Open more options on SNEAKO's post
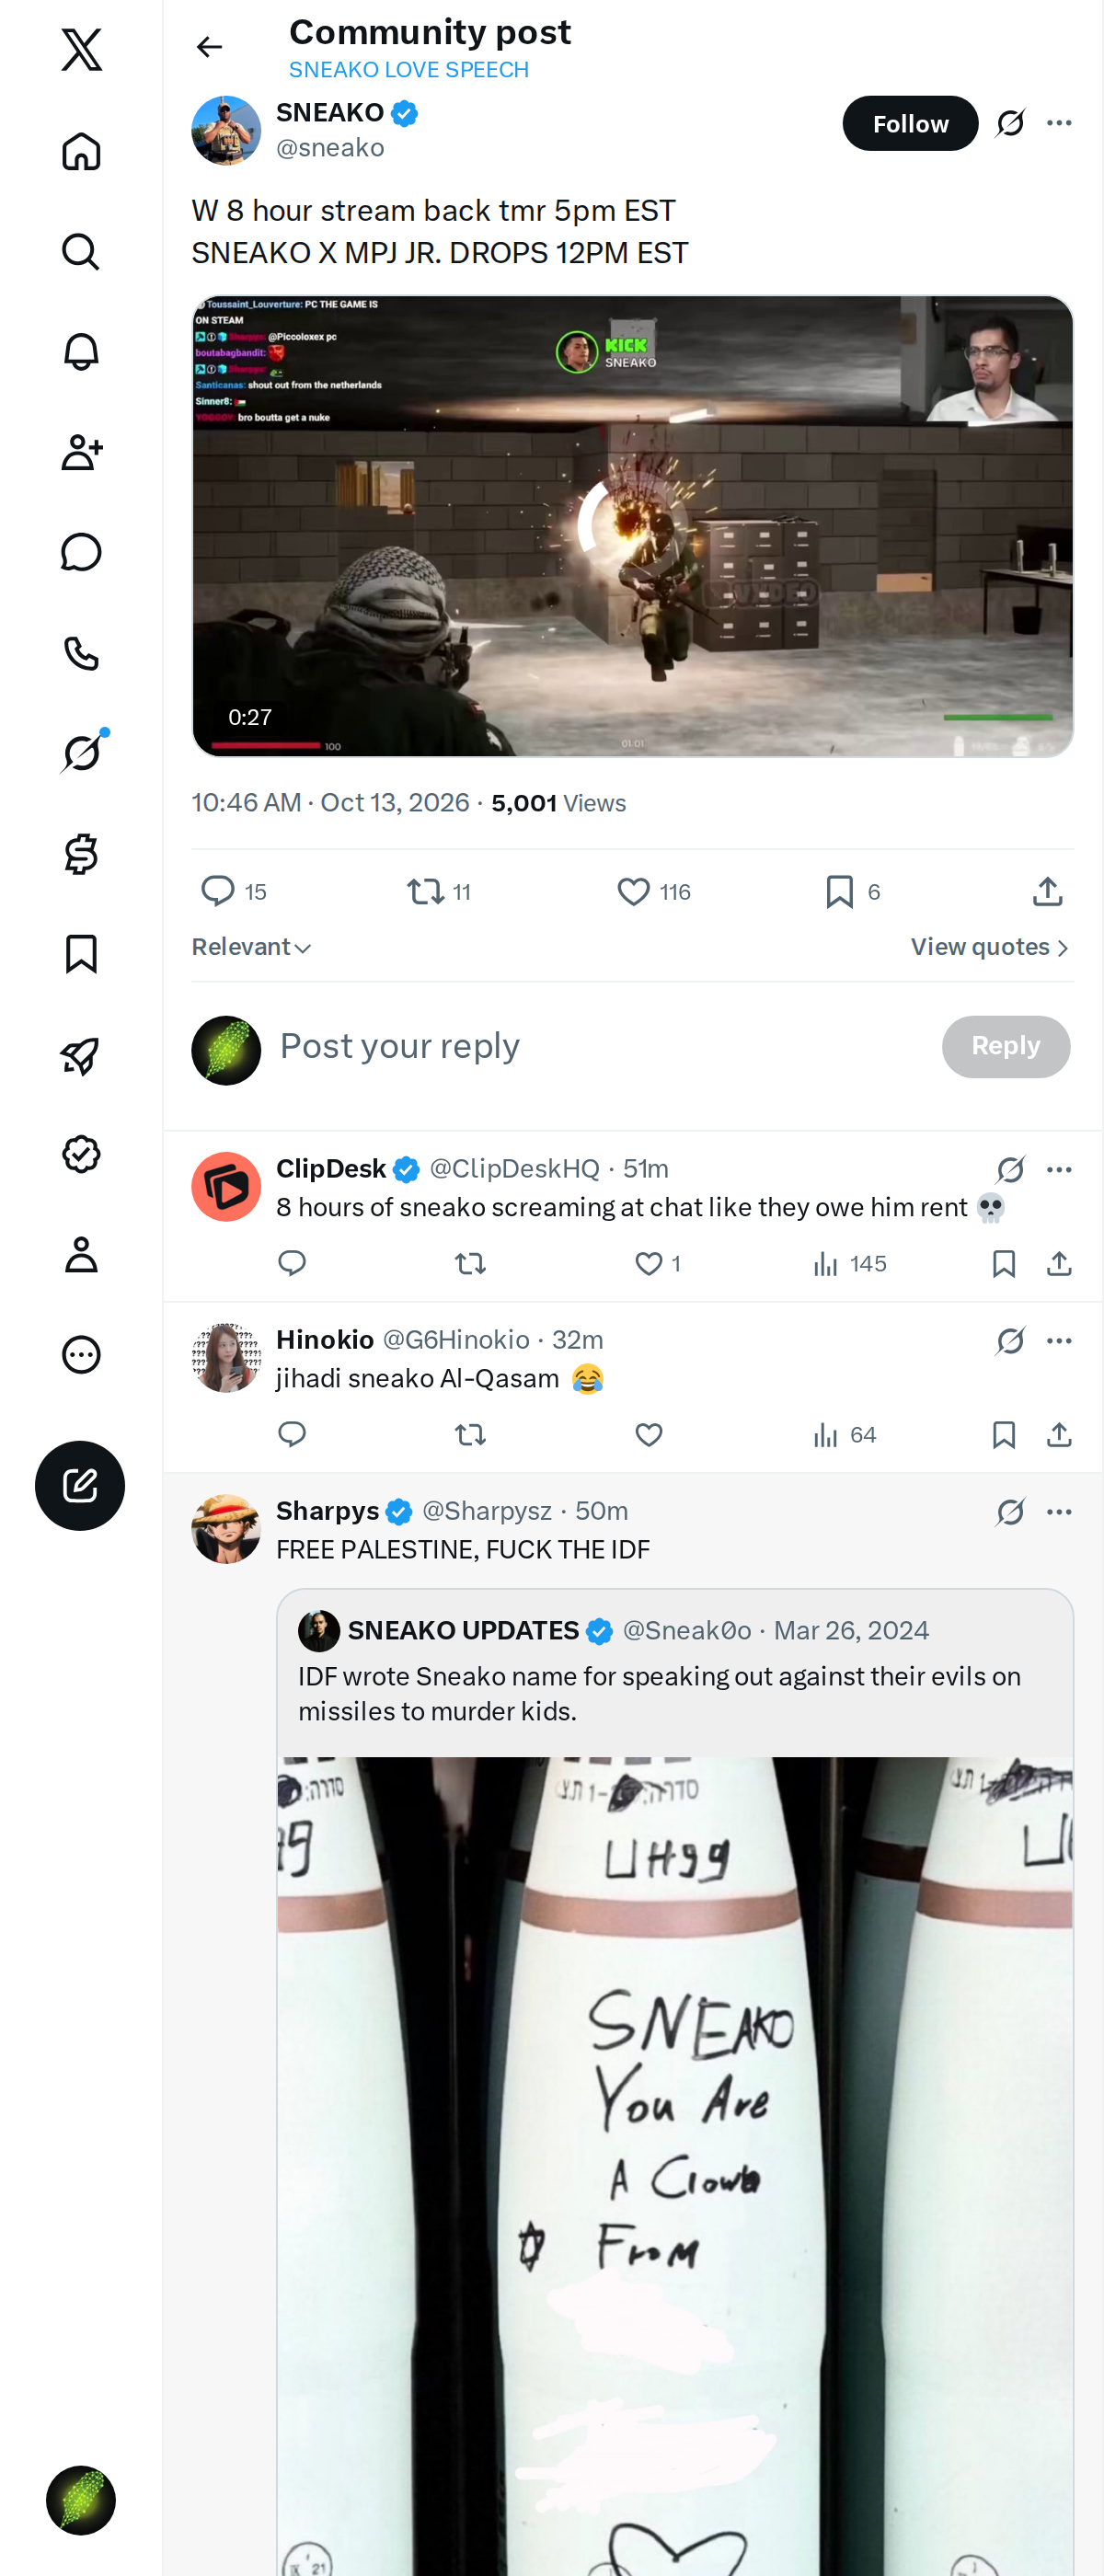 (x=1059, y=123)
